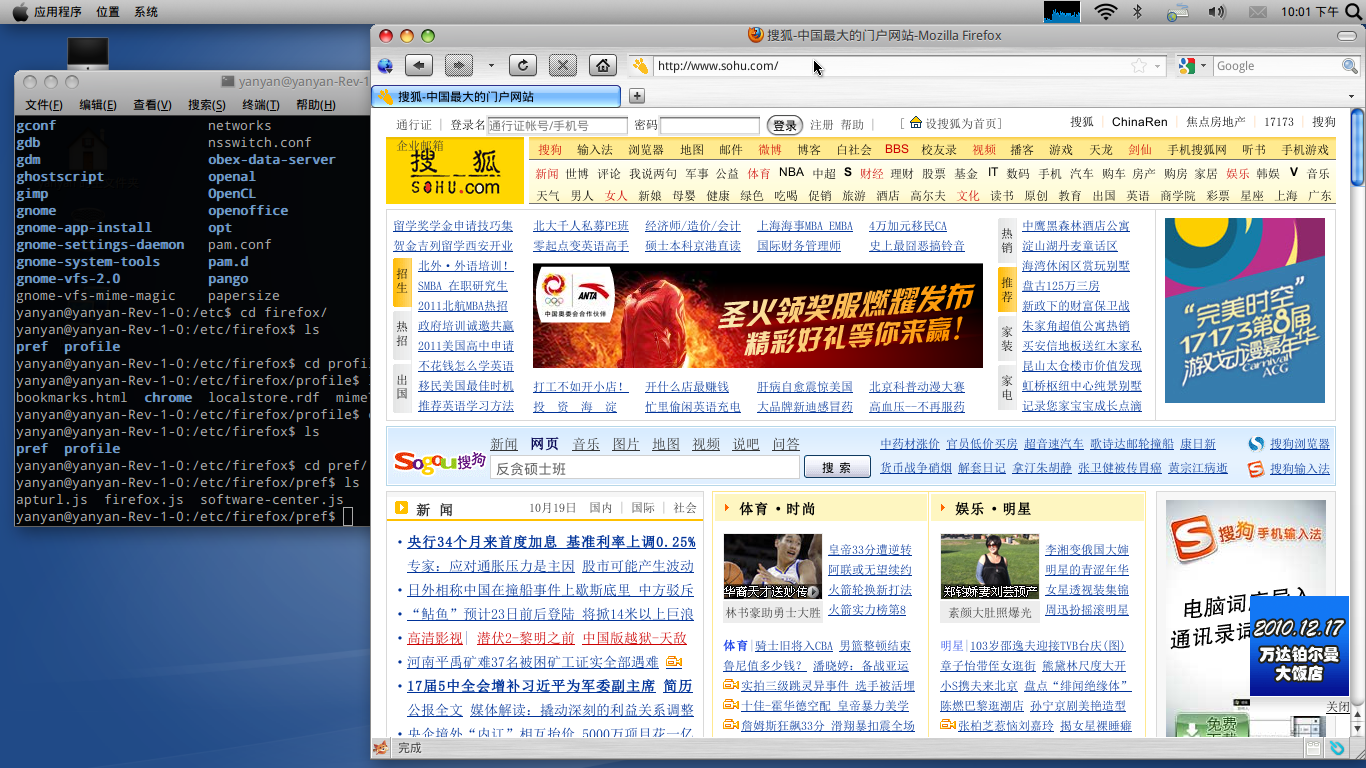Open the Google search engine selector dropdown
Image resolution: width=1366 pixels, height=768 pixels.
pyautogui.click(x=1203, y=66)
